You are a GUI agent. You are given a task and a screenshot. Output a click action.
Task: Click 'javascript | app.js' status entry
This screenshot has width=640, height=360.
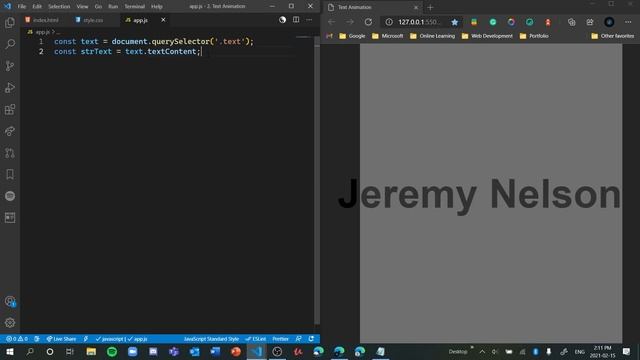121,339
